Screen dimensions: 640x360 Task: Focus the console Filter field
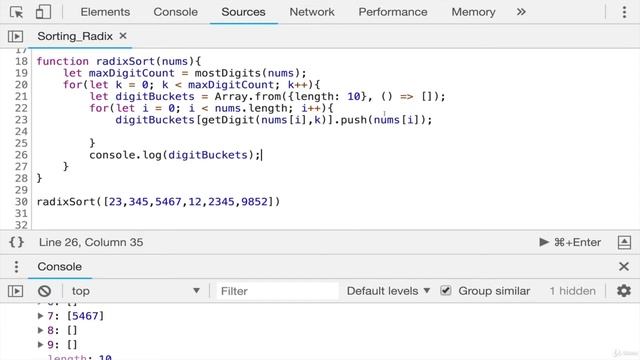click(278, 291)
